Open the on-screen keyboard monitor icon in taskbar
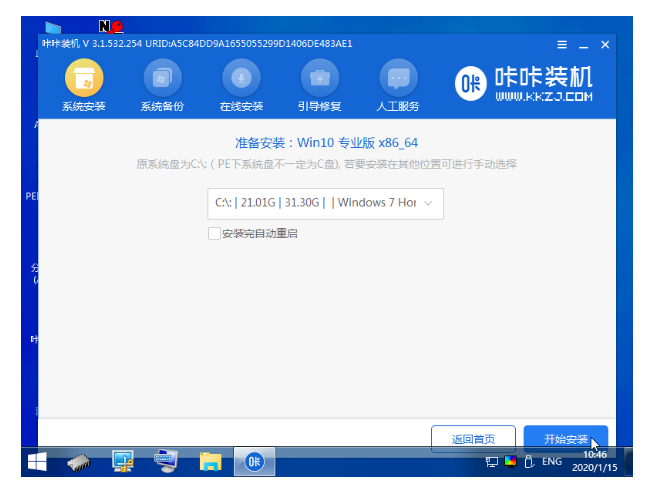Viewport: 649px width, 487px height. 166,461
